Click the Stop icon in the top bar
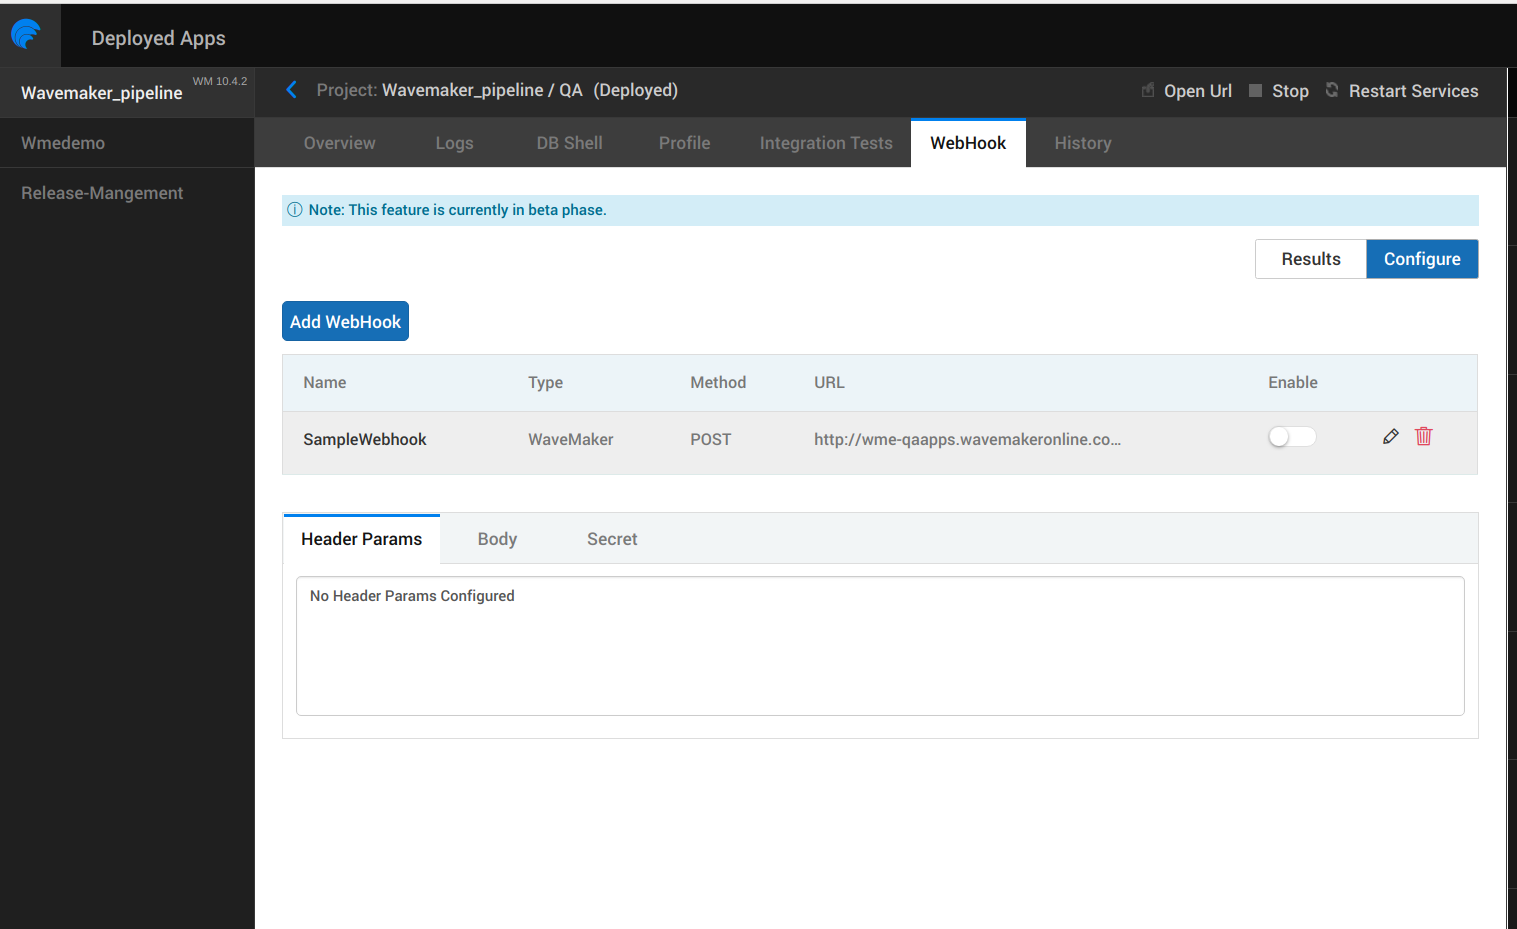Viewport: 1517px width, 929px height. pyautogui.click(x=1254, y=90)
